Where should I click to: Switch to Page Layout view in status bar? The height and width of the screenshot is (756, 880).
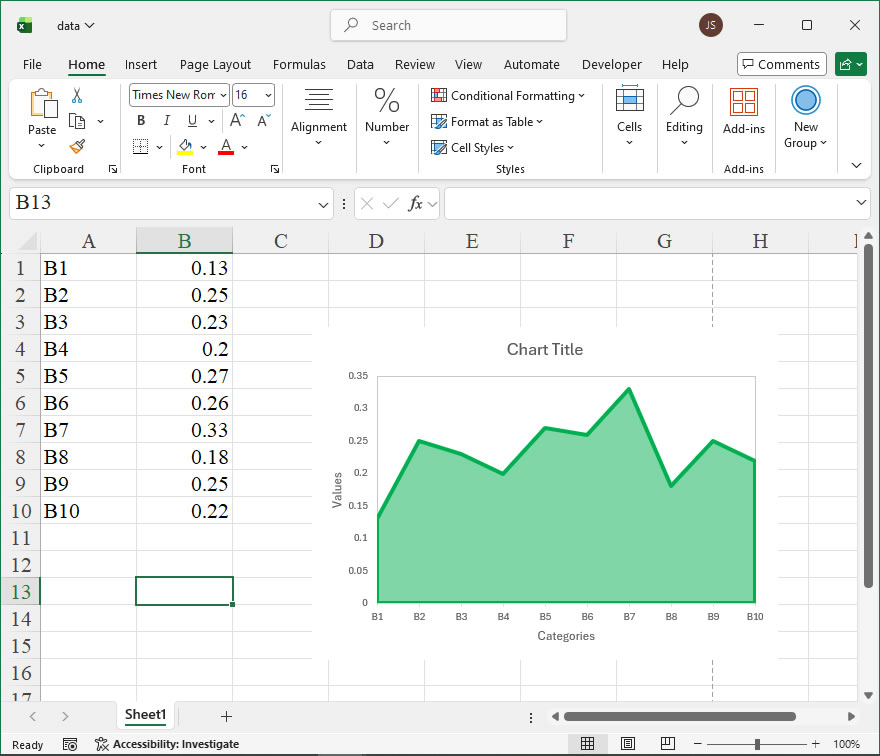pos(627,744)
